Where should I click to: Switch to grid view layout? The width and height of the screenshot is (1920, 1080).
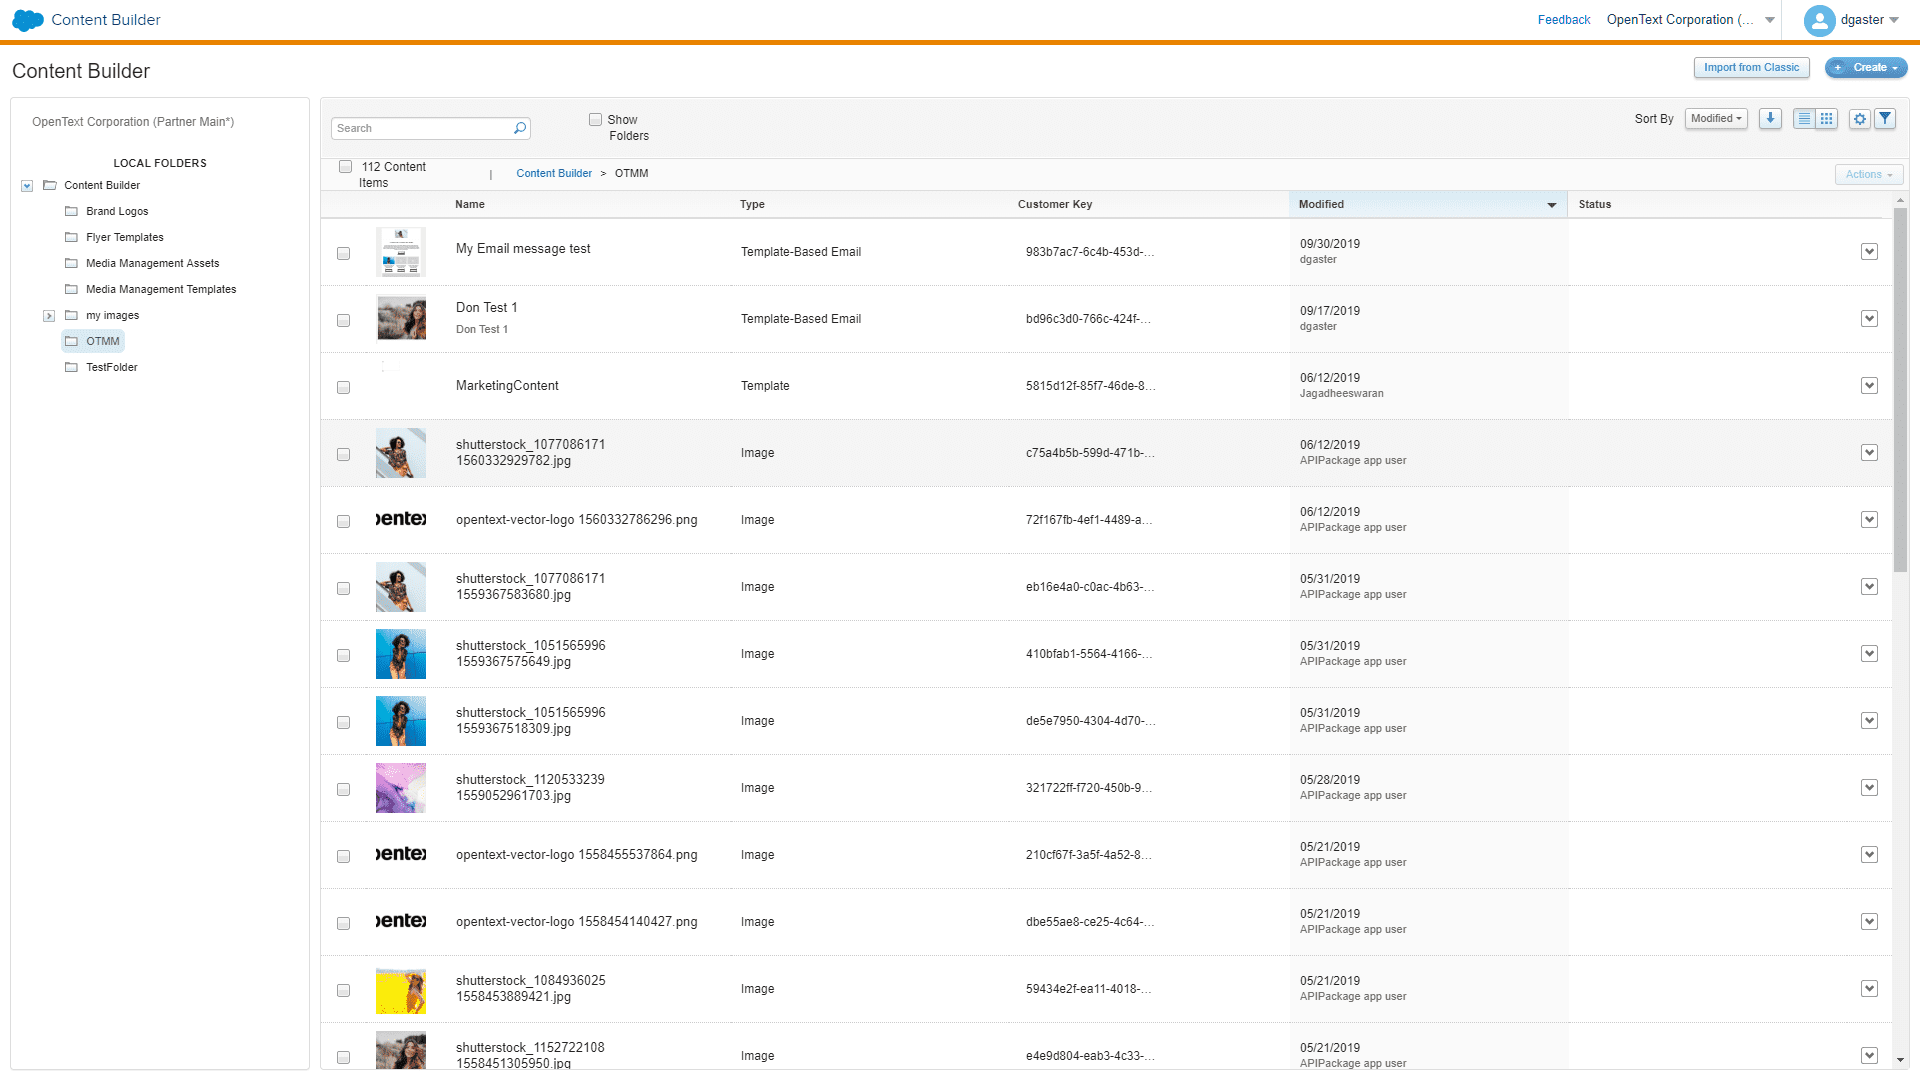[1827, 118]
